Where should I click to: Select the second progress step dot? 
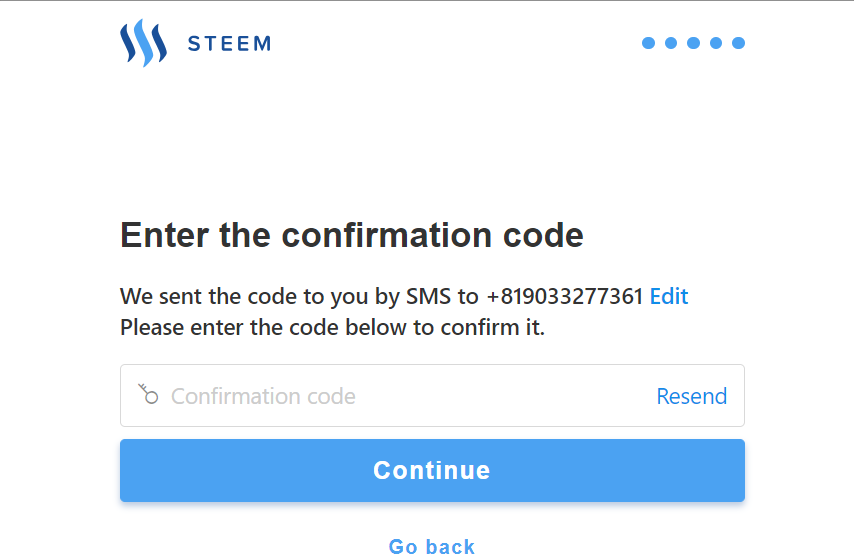671,43
